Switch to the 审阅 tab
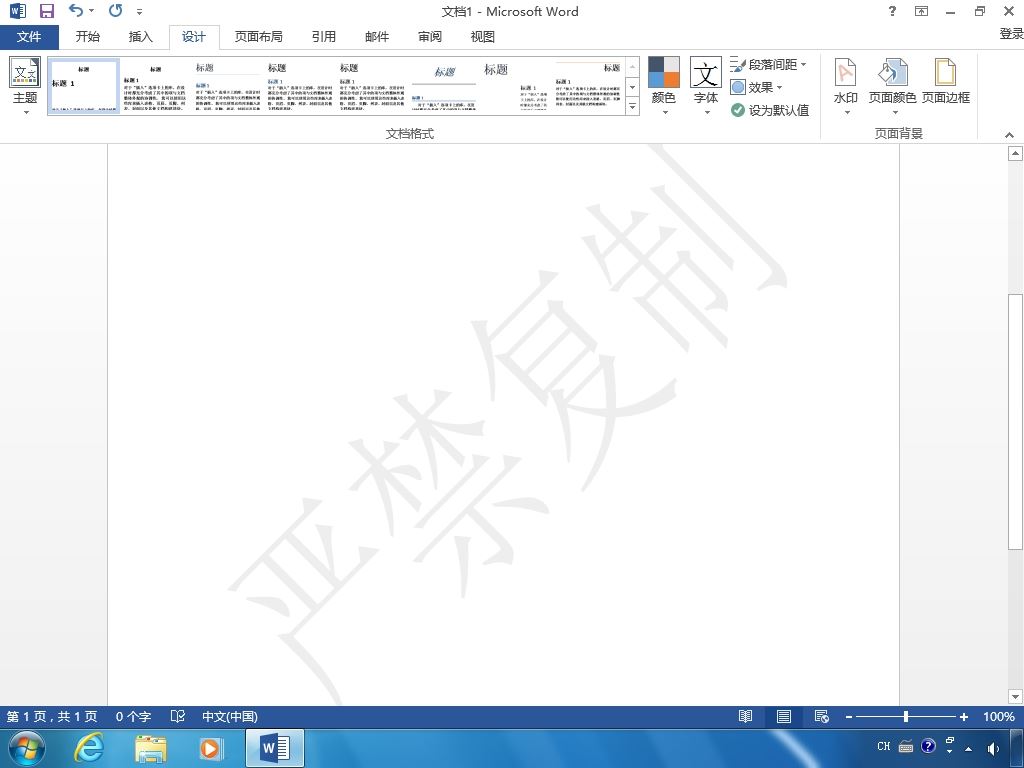 pyautogui.click(x=430, y=37)
